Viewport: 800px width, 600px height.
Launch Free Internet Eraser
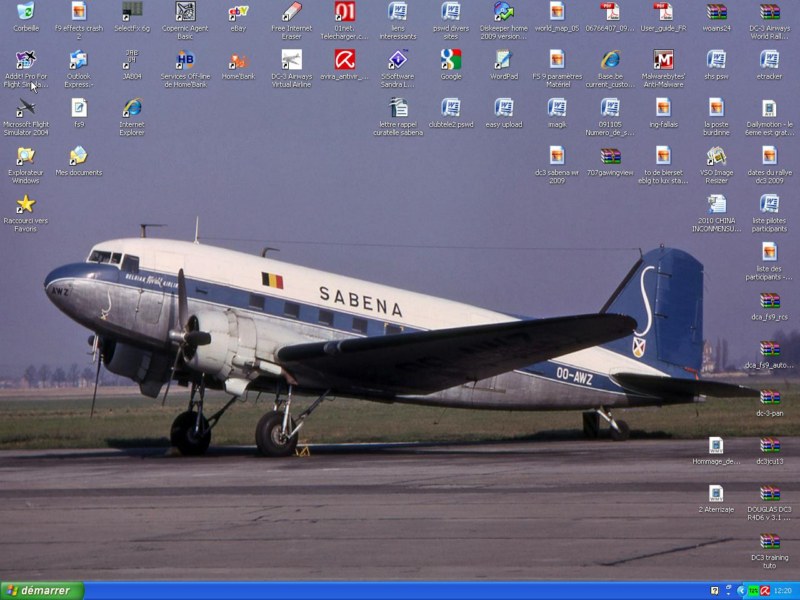point(291,11)
